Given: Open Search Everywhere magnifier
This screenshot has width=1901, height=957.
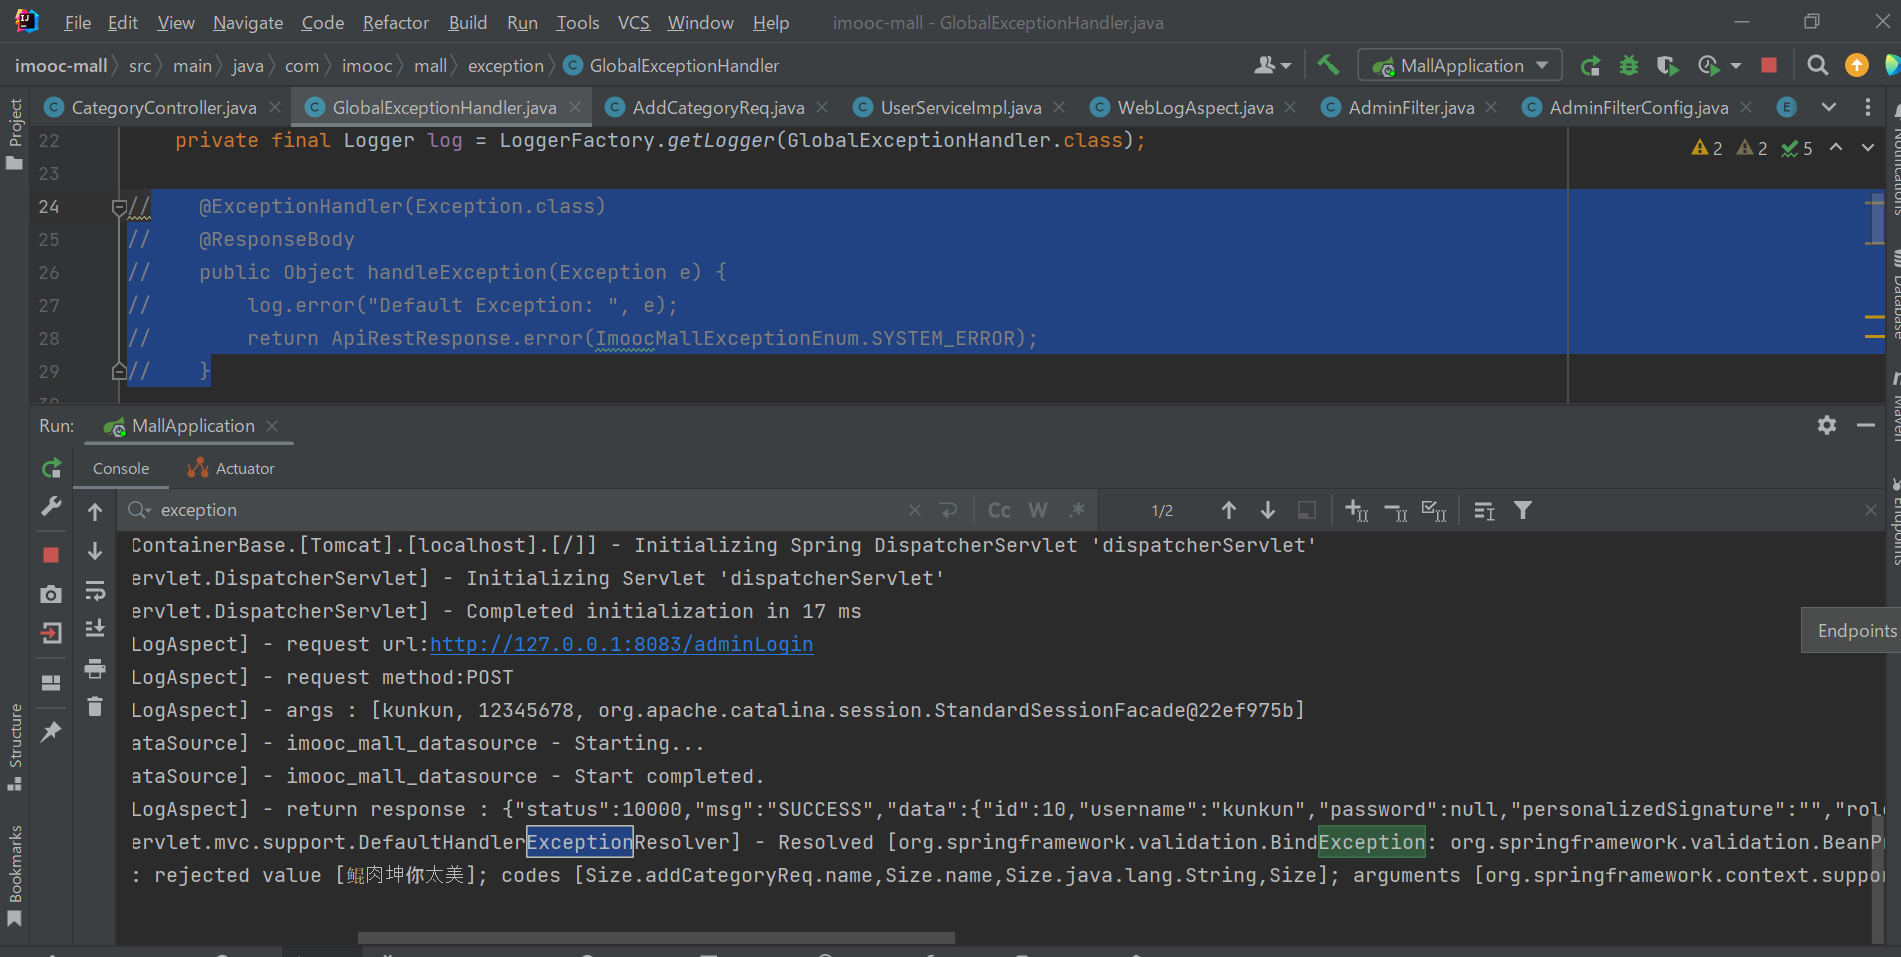Looking at the screenshot, I should pos(1817,65).
